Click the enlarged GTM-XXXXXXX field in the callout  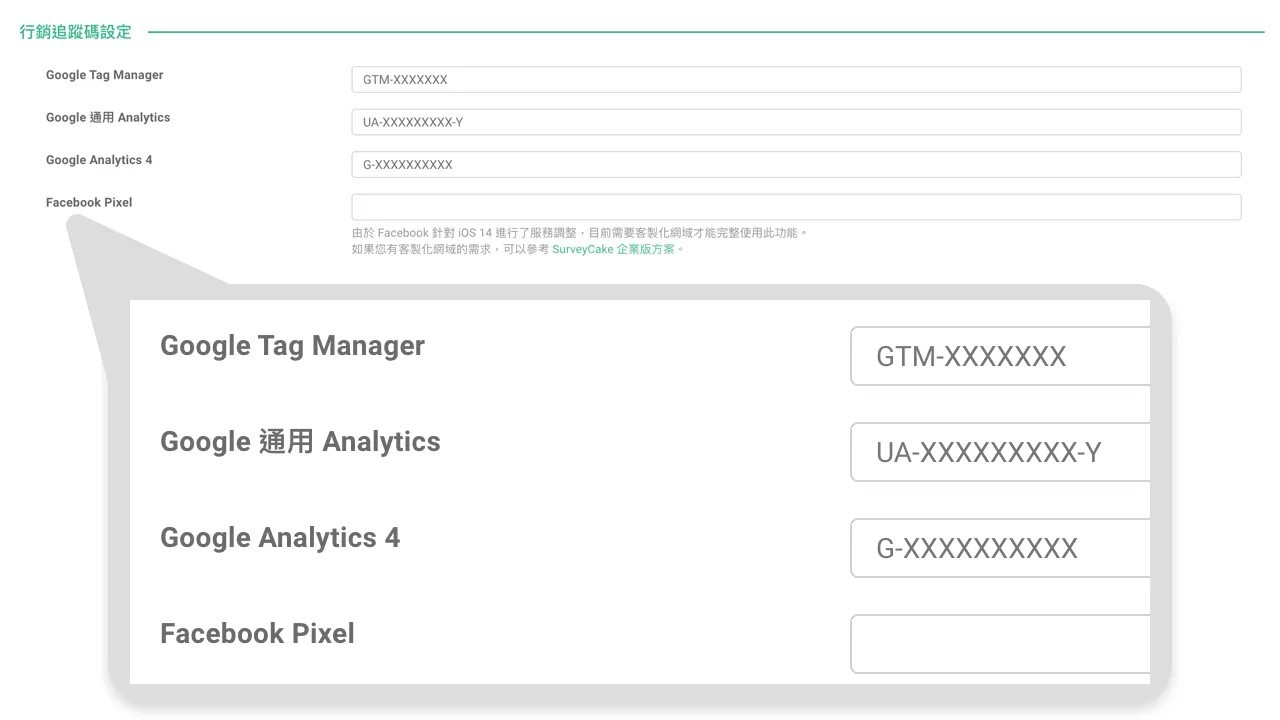coord(1000,356)
